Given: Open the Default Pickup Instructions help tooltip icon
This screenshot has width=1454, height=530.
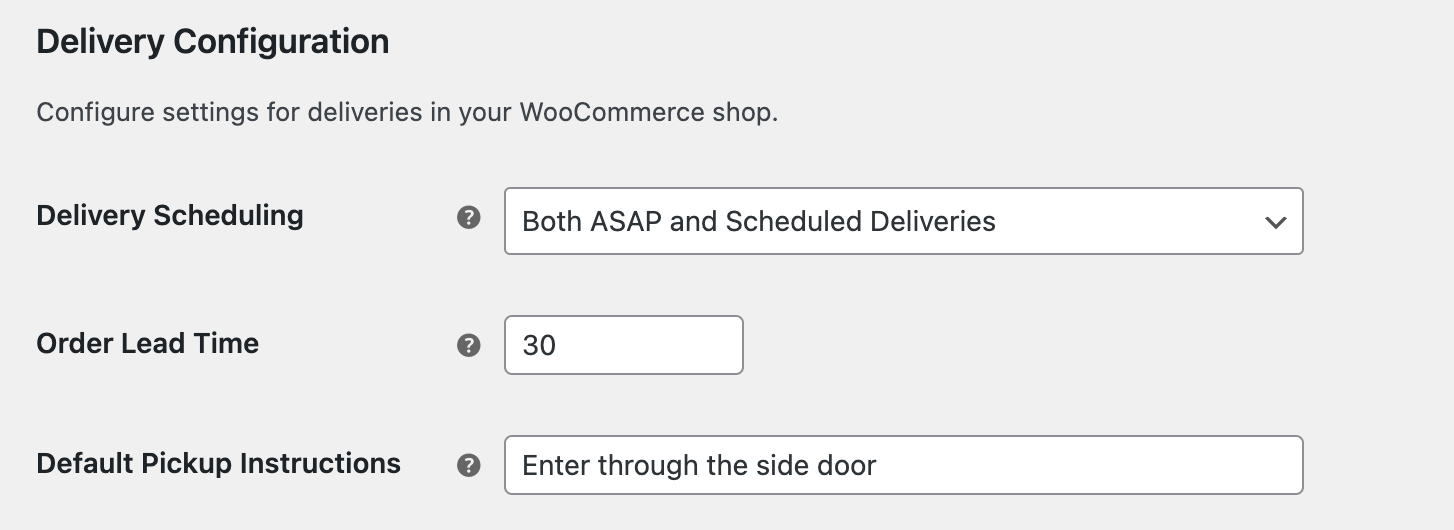Looking at the screenshot, I should [468, 465].
